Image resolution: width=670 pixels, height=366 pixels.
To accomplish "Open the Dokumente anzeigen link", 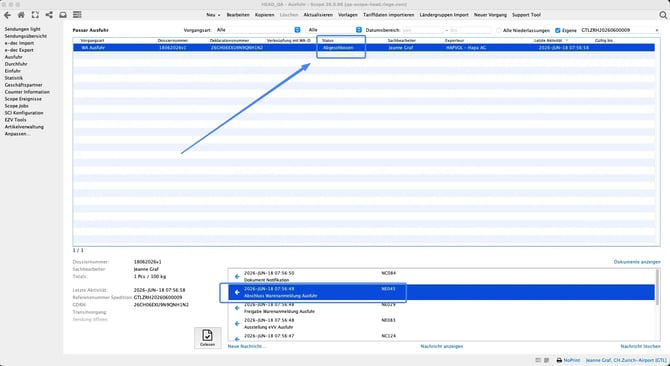I will (637, 262).
